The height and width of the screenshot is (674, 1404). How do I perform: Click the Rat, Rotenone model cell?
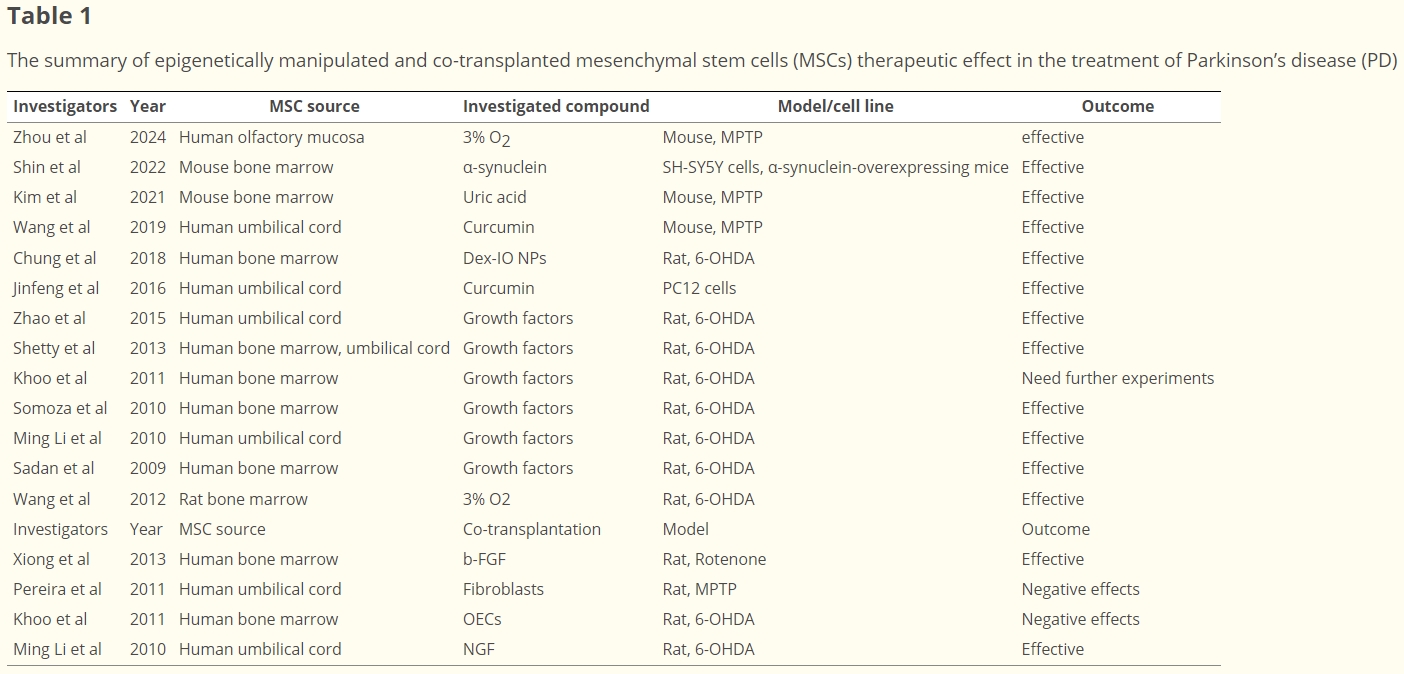pyautogui.click(x=714, y=559)
